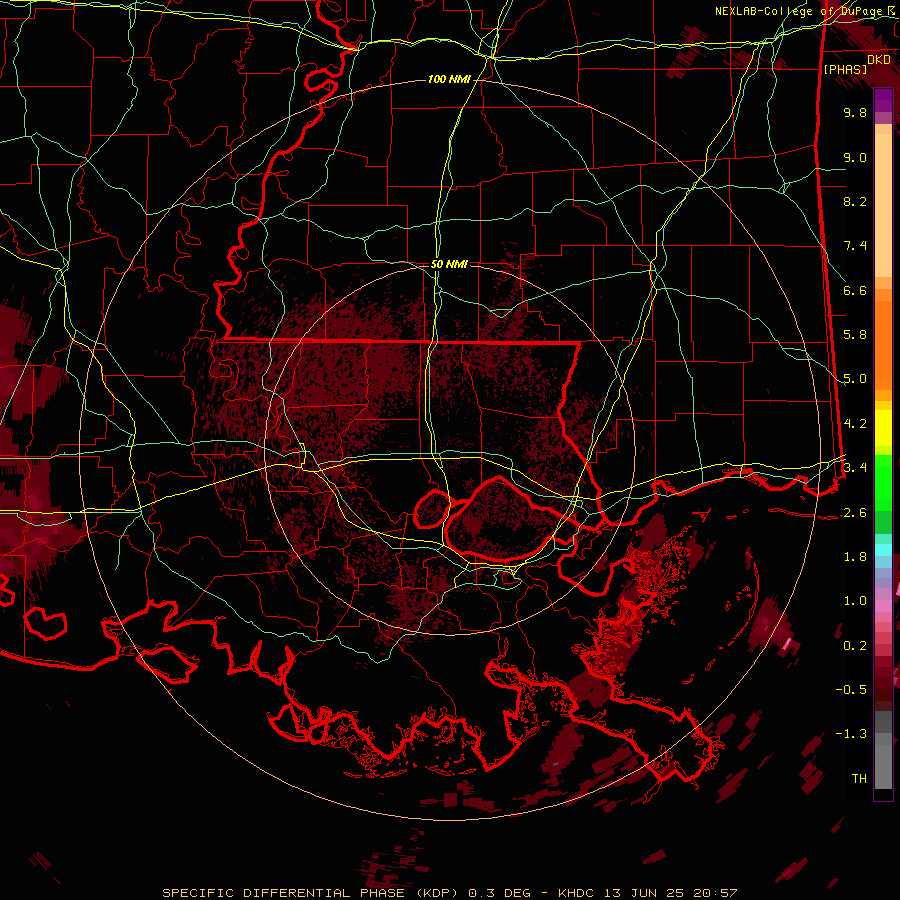Image resolution: width=900 pixels, height=900 pixels.
Task: Click the "(KDP)" product code in caption
Action: (x=436, y=893)
